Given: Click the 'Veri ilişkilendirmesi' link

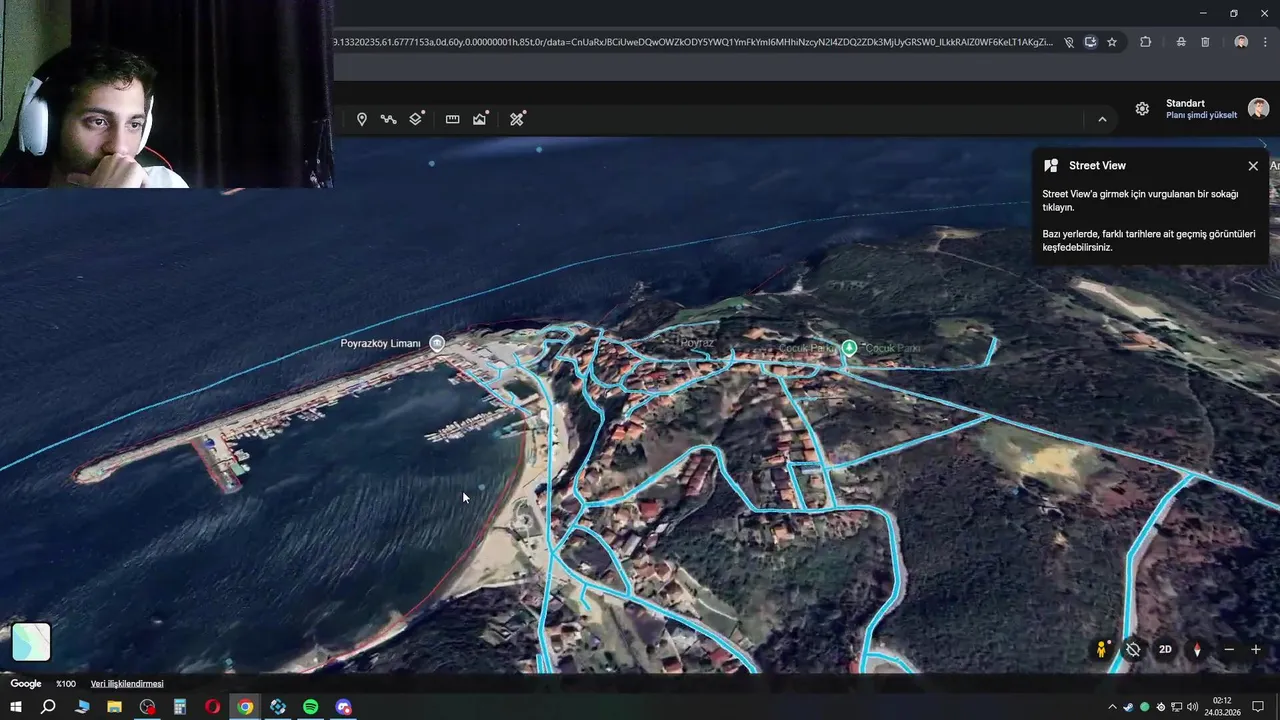Looking at the screenshot, I should (127, 684).
